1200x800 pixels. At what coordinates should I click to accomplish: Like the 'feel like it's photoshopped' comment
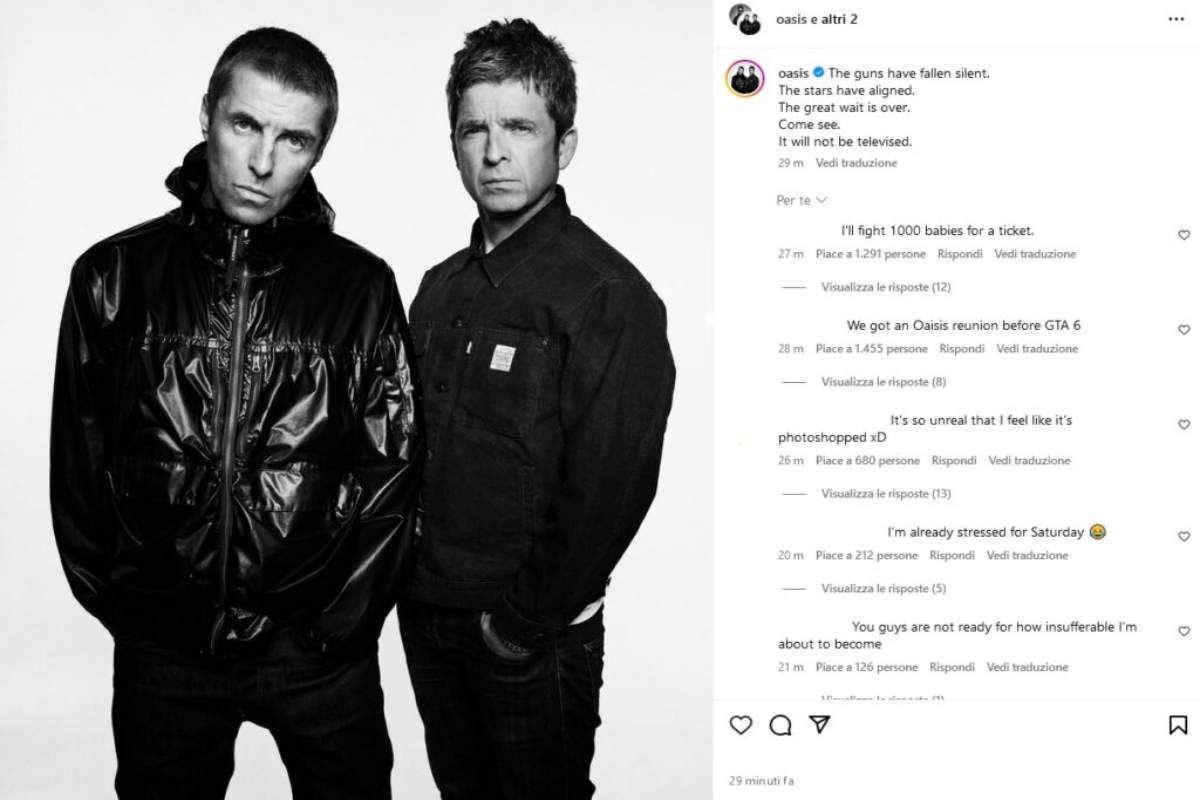point(1184,425)
